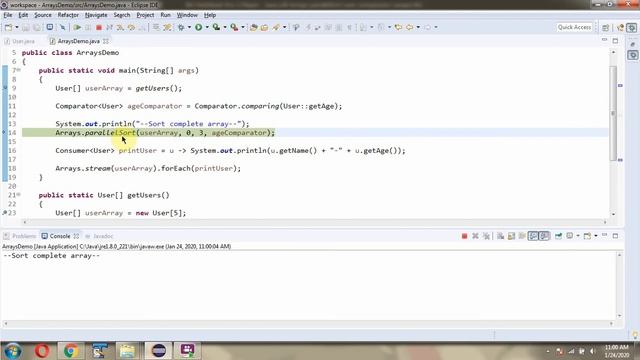Open Opera from the taskbar
Screen dimensions: 640x360
(x=42, y=351)
